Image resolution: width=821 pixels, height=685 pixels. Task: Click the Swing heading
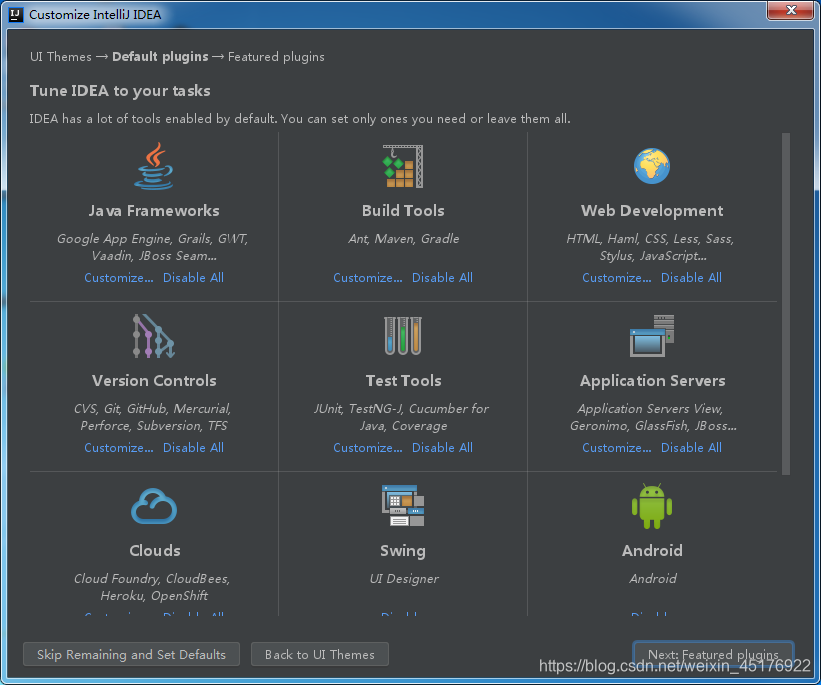coord(403,551)
